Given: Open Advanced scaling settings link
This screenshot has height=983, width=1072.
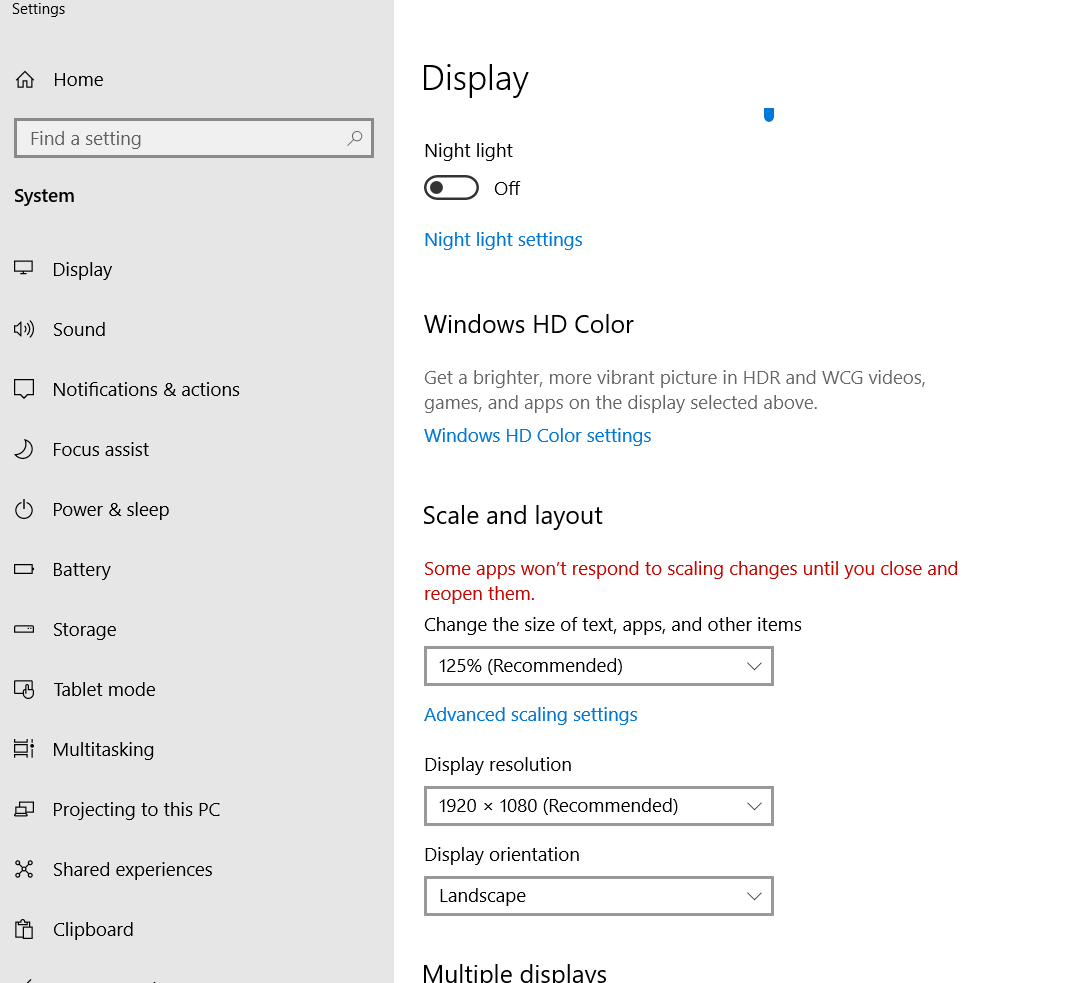Looking at the screenshot, I should 530,715.
